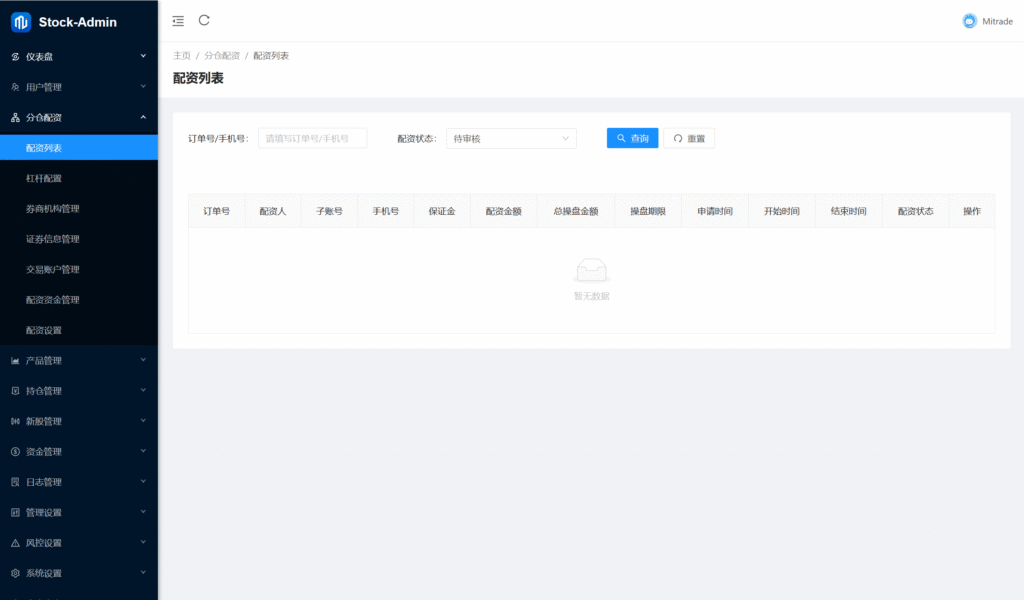Image resolution: width=1024 pixels, height=600 pixels.
Task: Open 券商机构管理 menu item
Action: pyautogui.click(x=52, y=209)
